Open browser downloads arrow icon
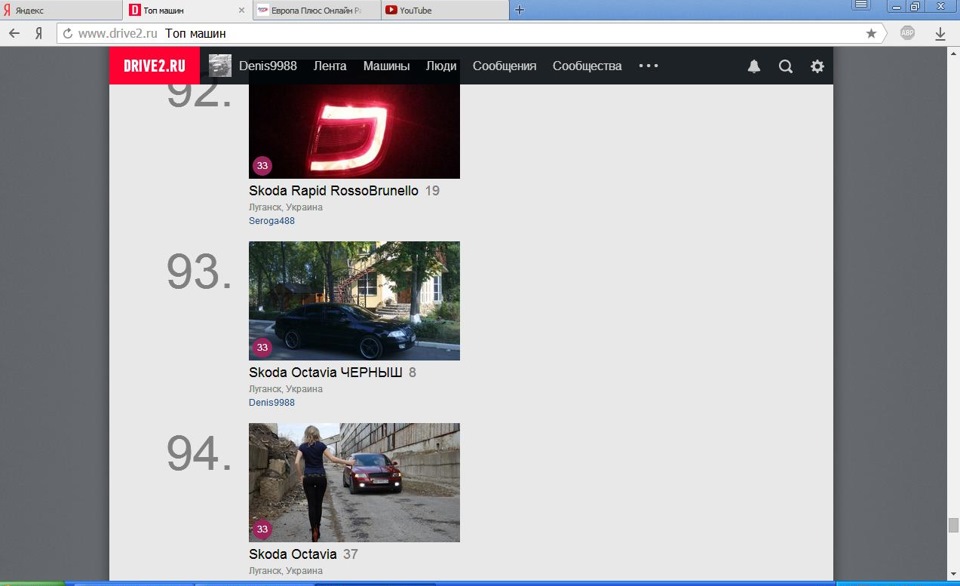Screen dimensions: 960x586 [x=940, y=34]
